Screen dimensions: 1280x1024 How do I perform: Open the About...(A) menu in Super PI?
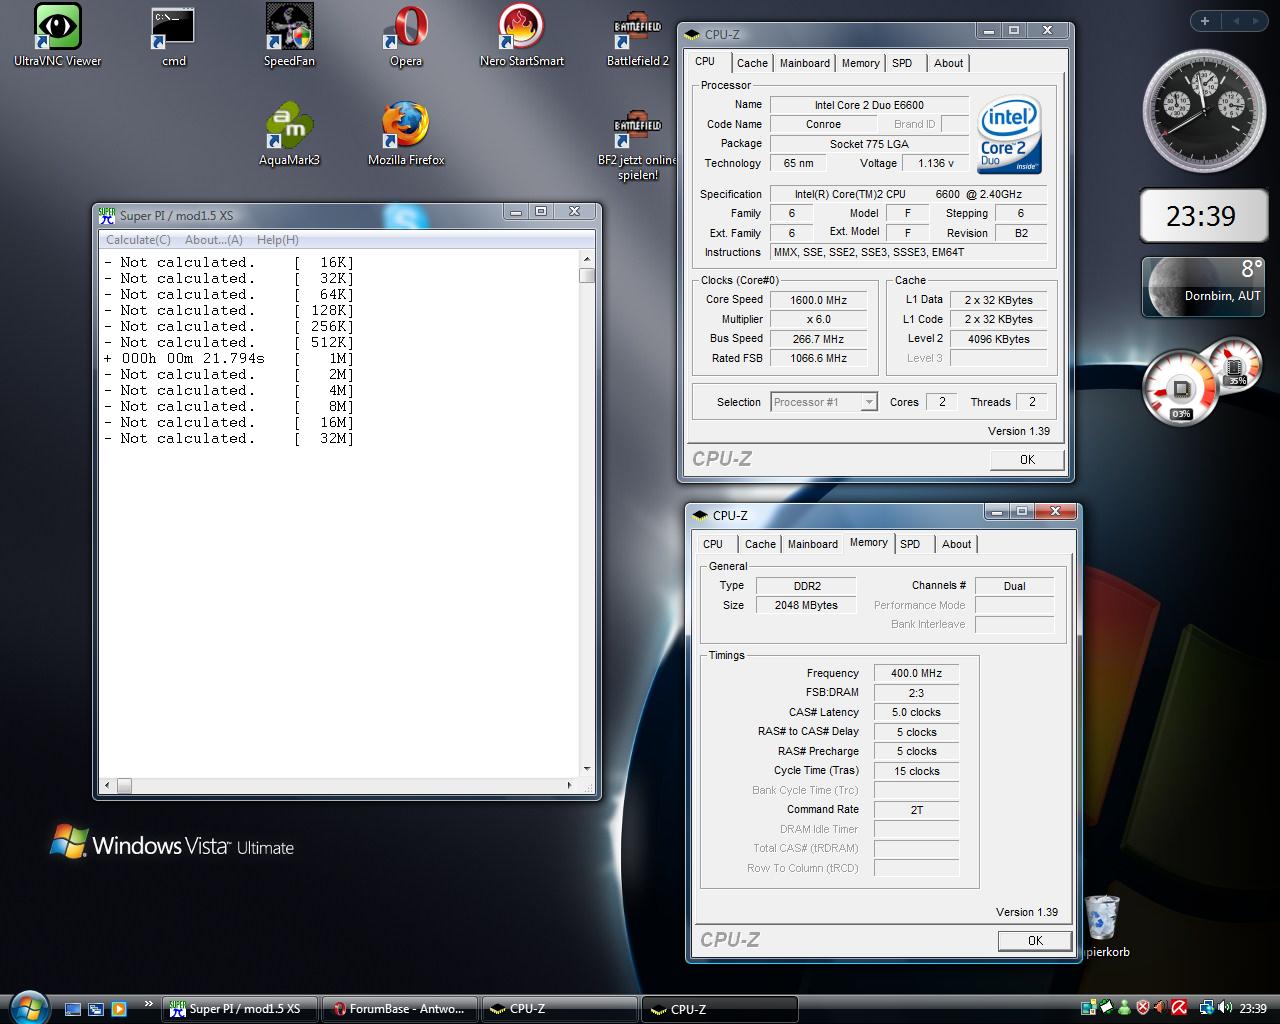tap(213, 240)
